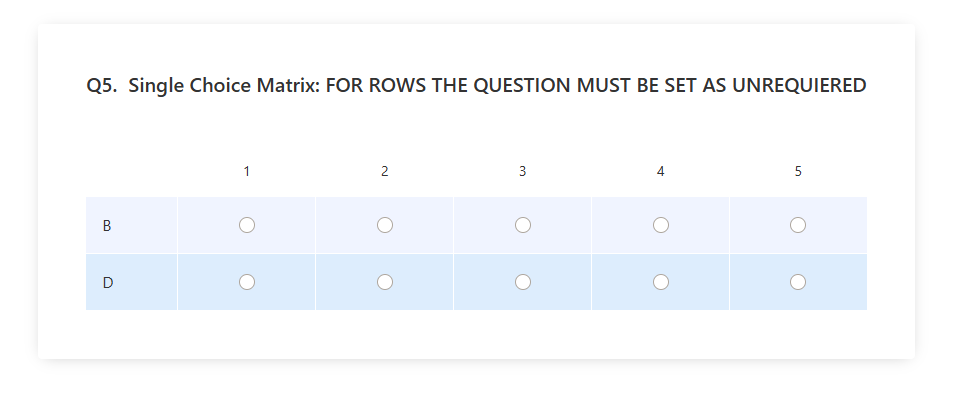Select rating 4 for row B
The image size is (962, 394).
(661, 225)
